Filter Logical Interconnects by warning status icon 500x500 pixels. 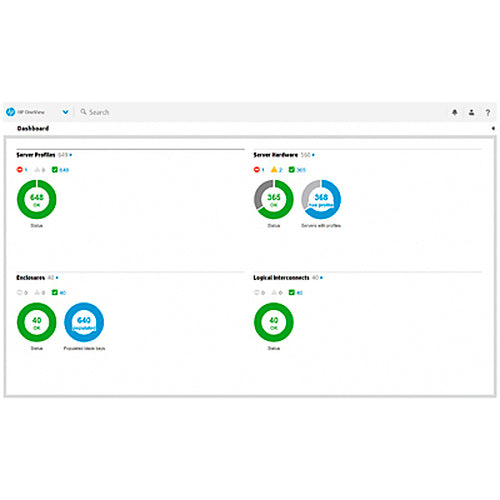[x=274, y=293]
